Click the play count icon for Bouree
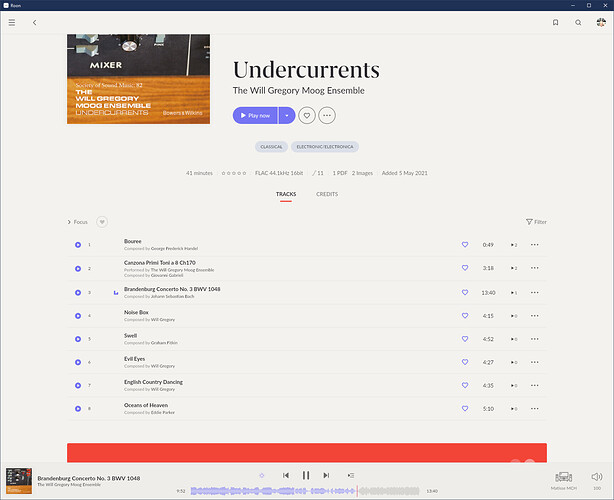 point(514,245)
